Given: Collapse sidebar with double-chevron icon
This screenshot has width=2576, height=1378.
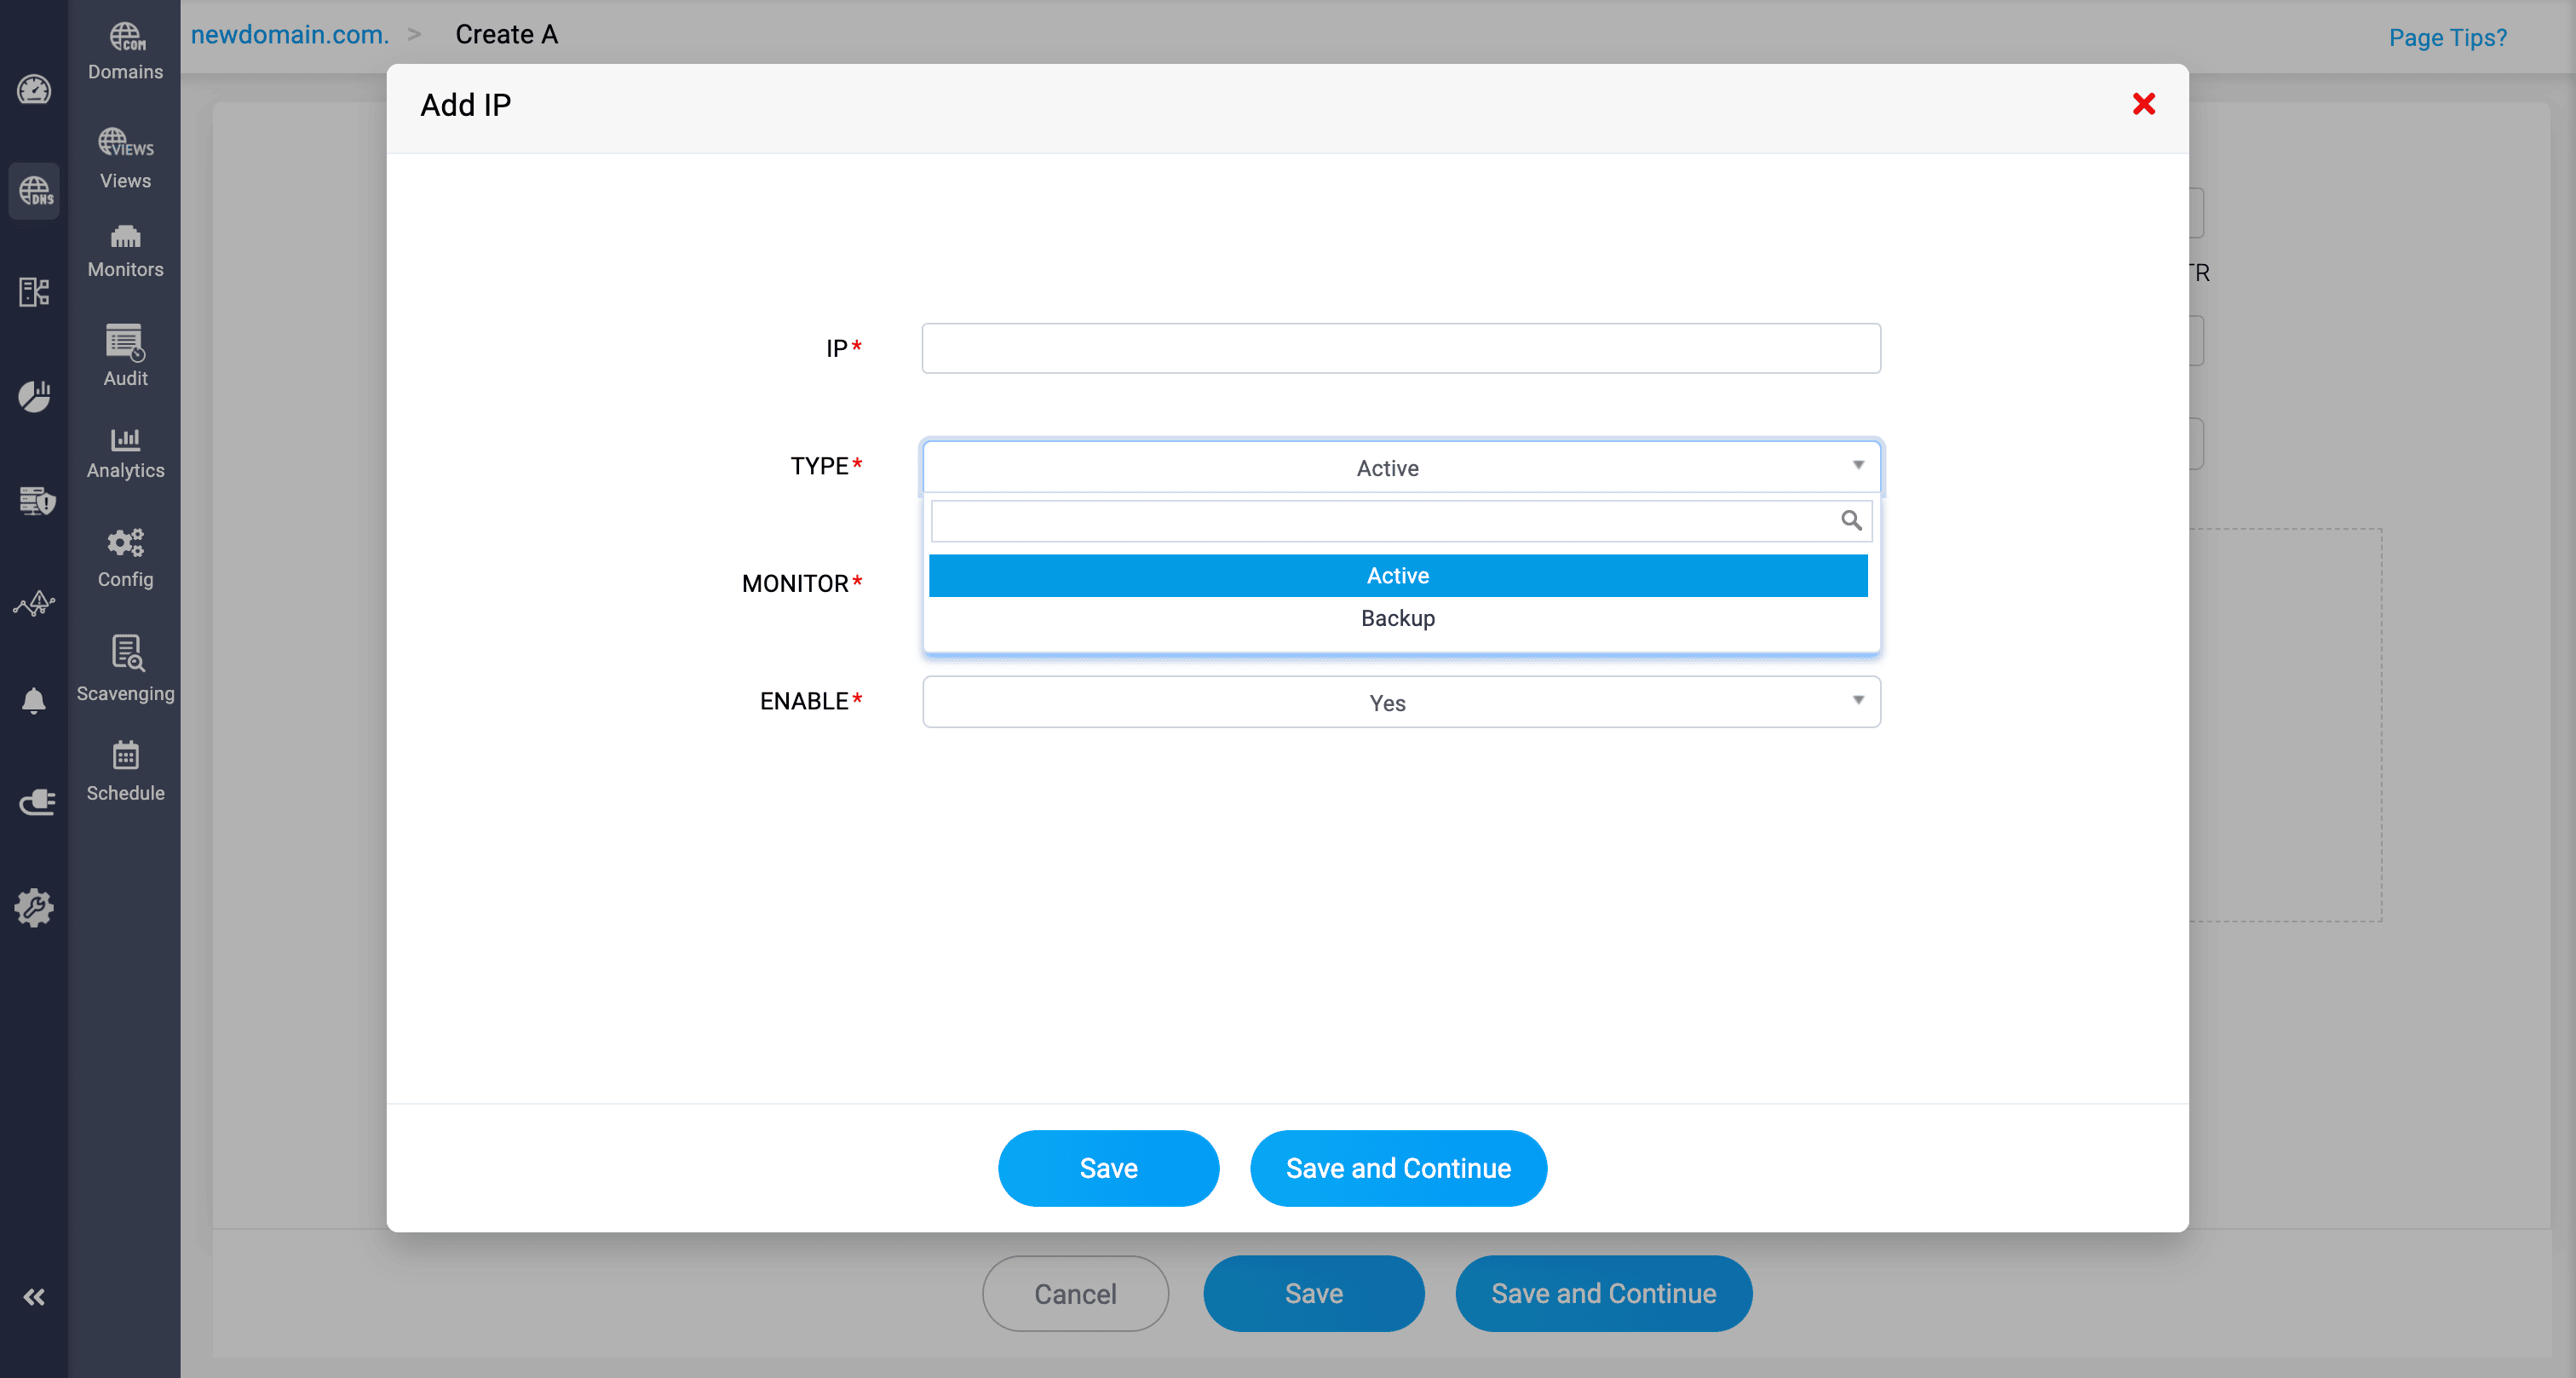Looking at the screenshot, I should click(34, 1297).
